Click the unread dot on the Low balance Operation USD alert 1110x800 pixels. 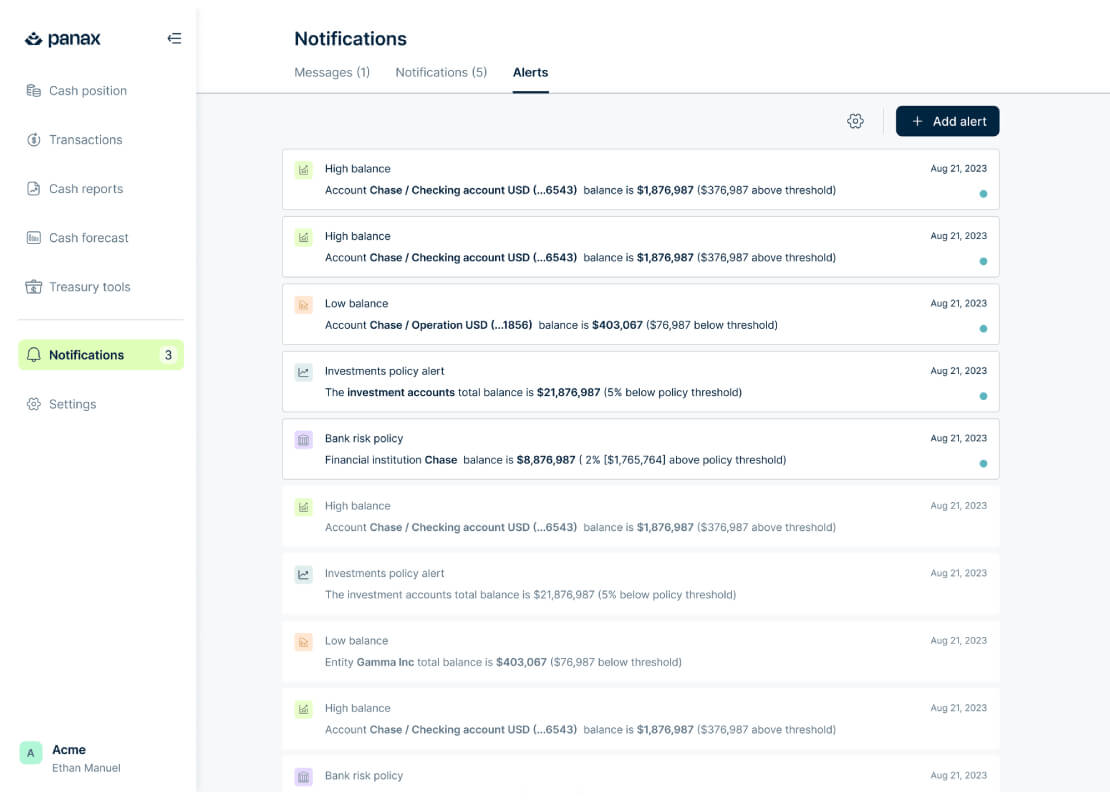(983, 328)
